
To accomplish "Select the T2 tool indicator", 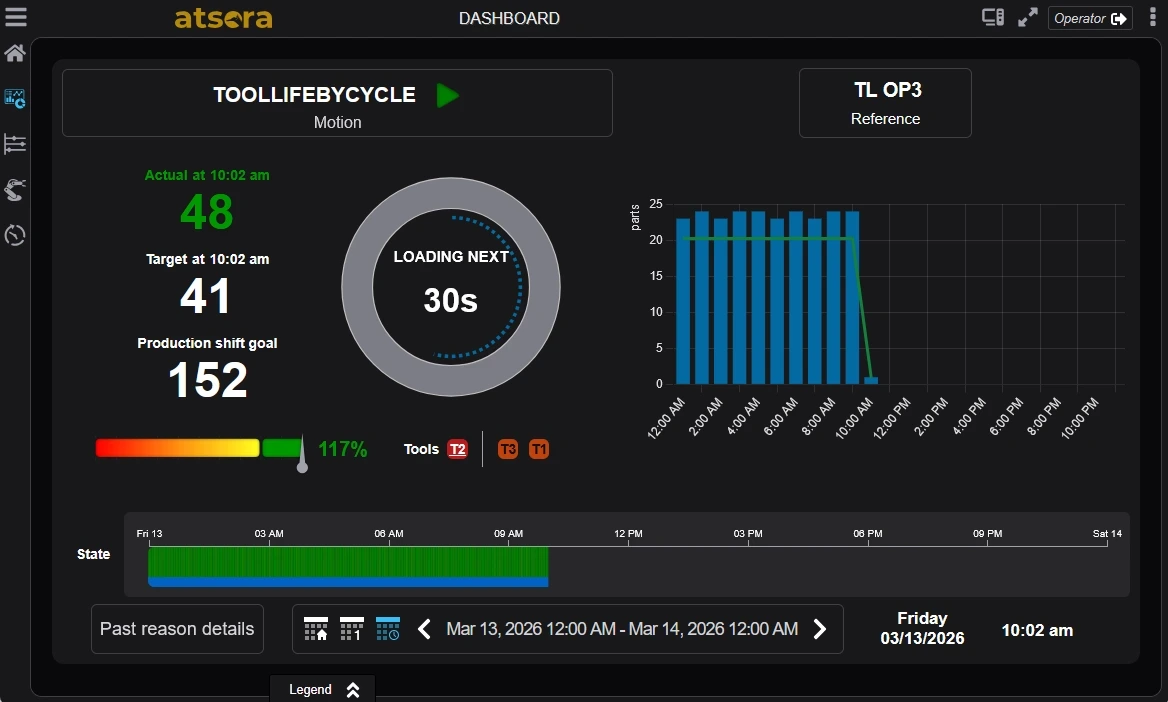I will (x=457, y=449).
